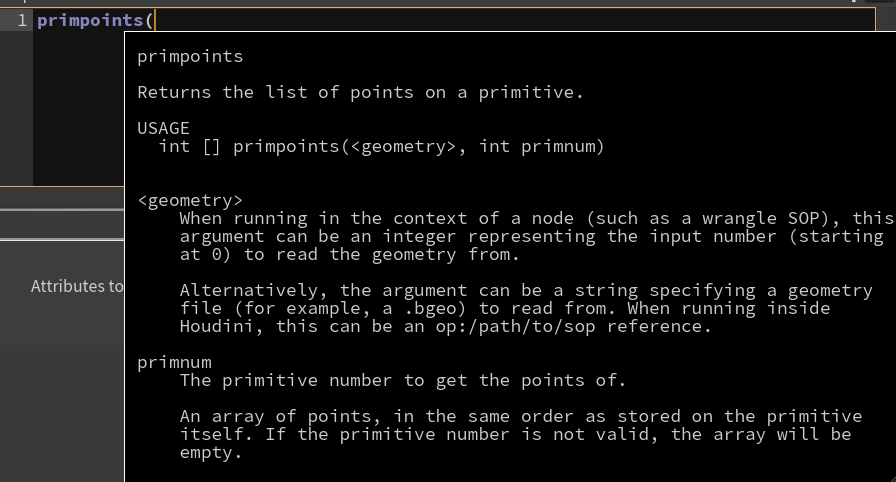Click the primnum argument heading

[x=174, y=363]
